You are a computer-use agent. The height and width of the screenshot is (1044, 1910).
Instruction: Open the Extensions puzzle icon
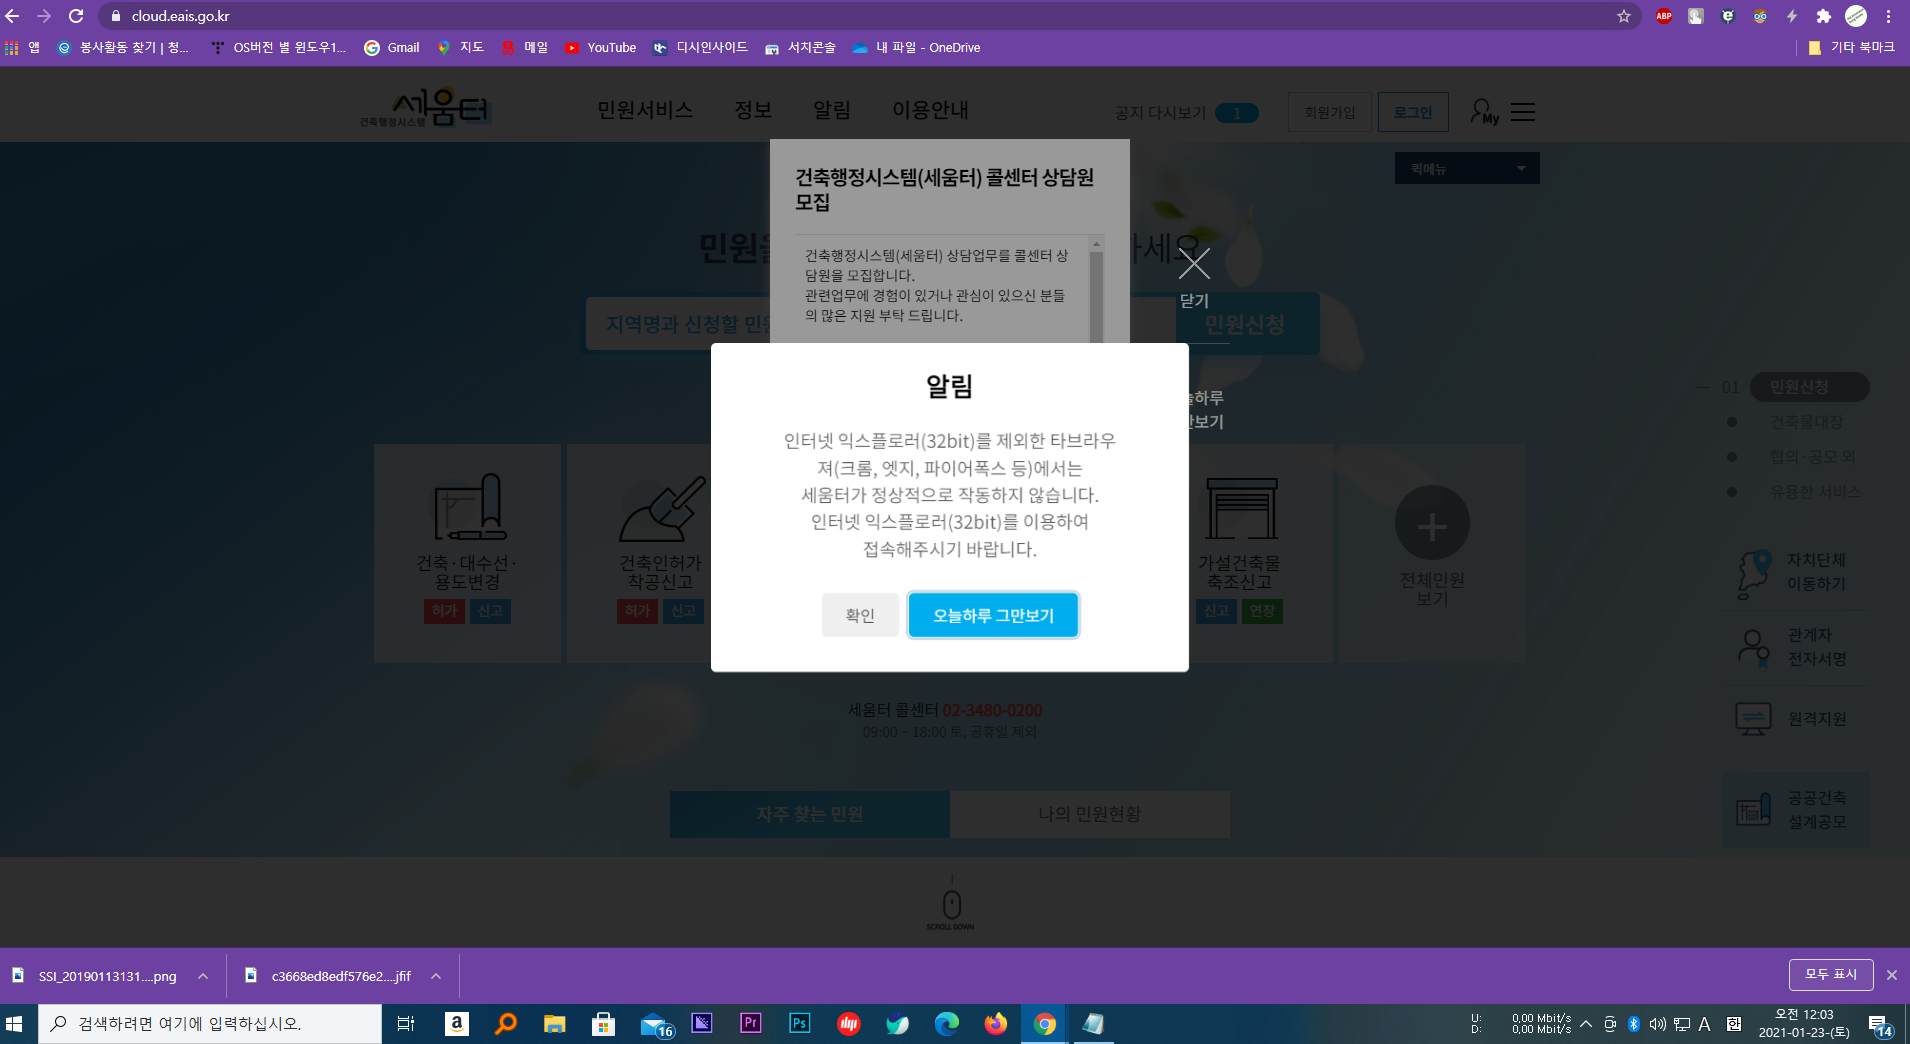pyautogui.click(x=1824, y=16)
